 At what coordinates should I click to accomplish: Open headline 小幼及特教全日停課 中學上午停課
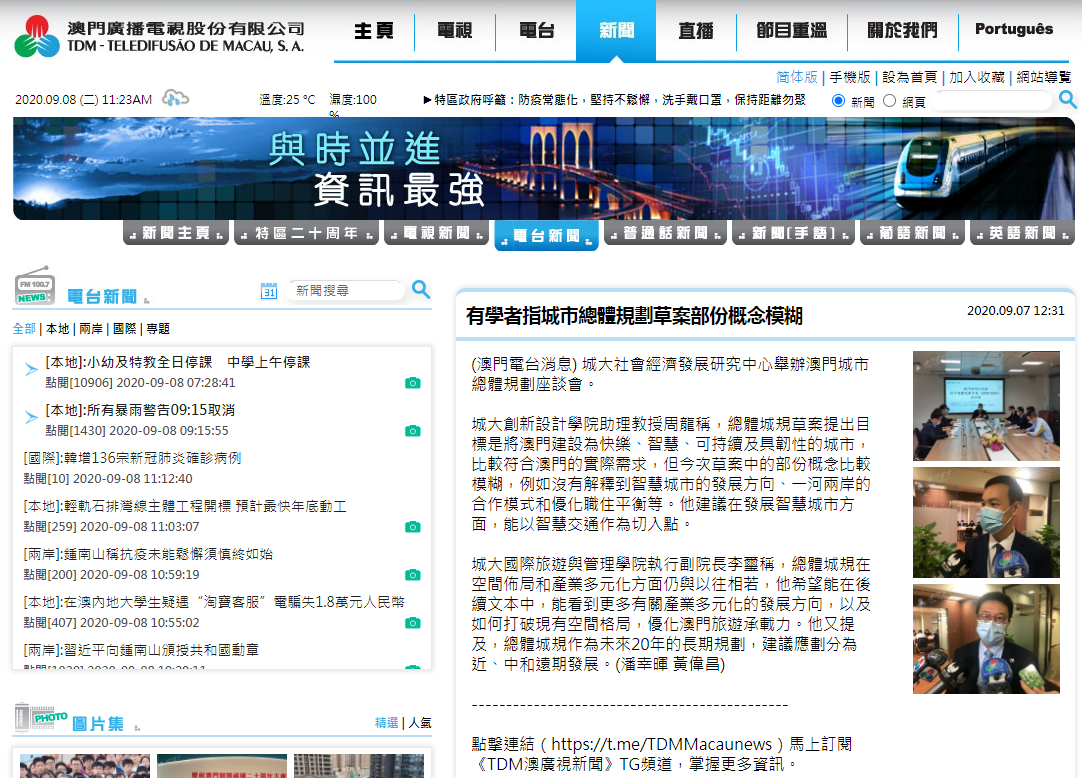178,362
